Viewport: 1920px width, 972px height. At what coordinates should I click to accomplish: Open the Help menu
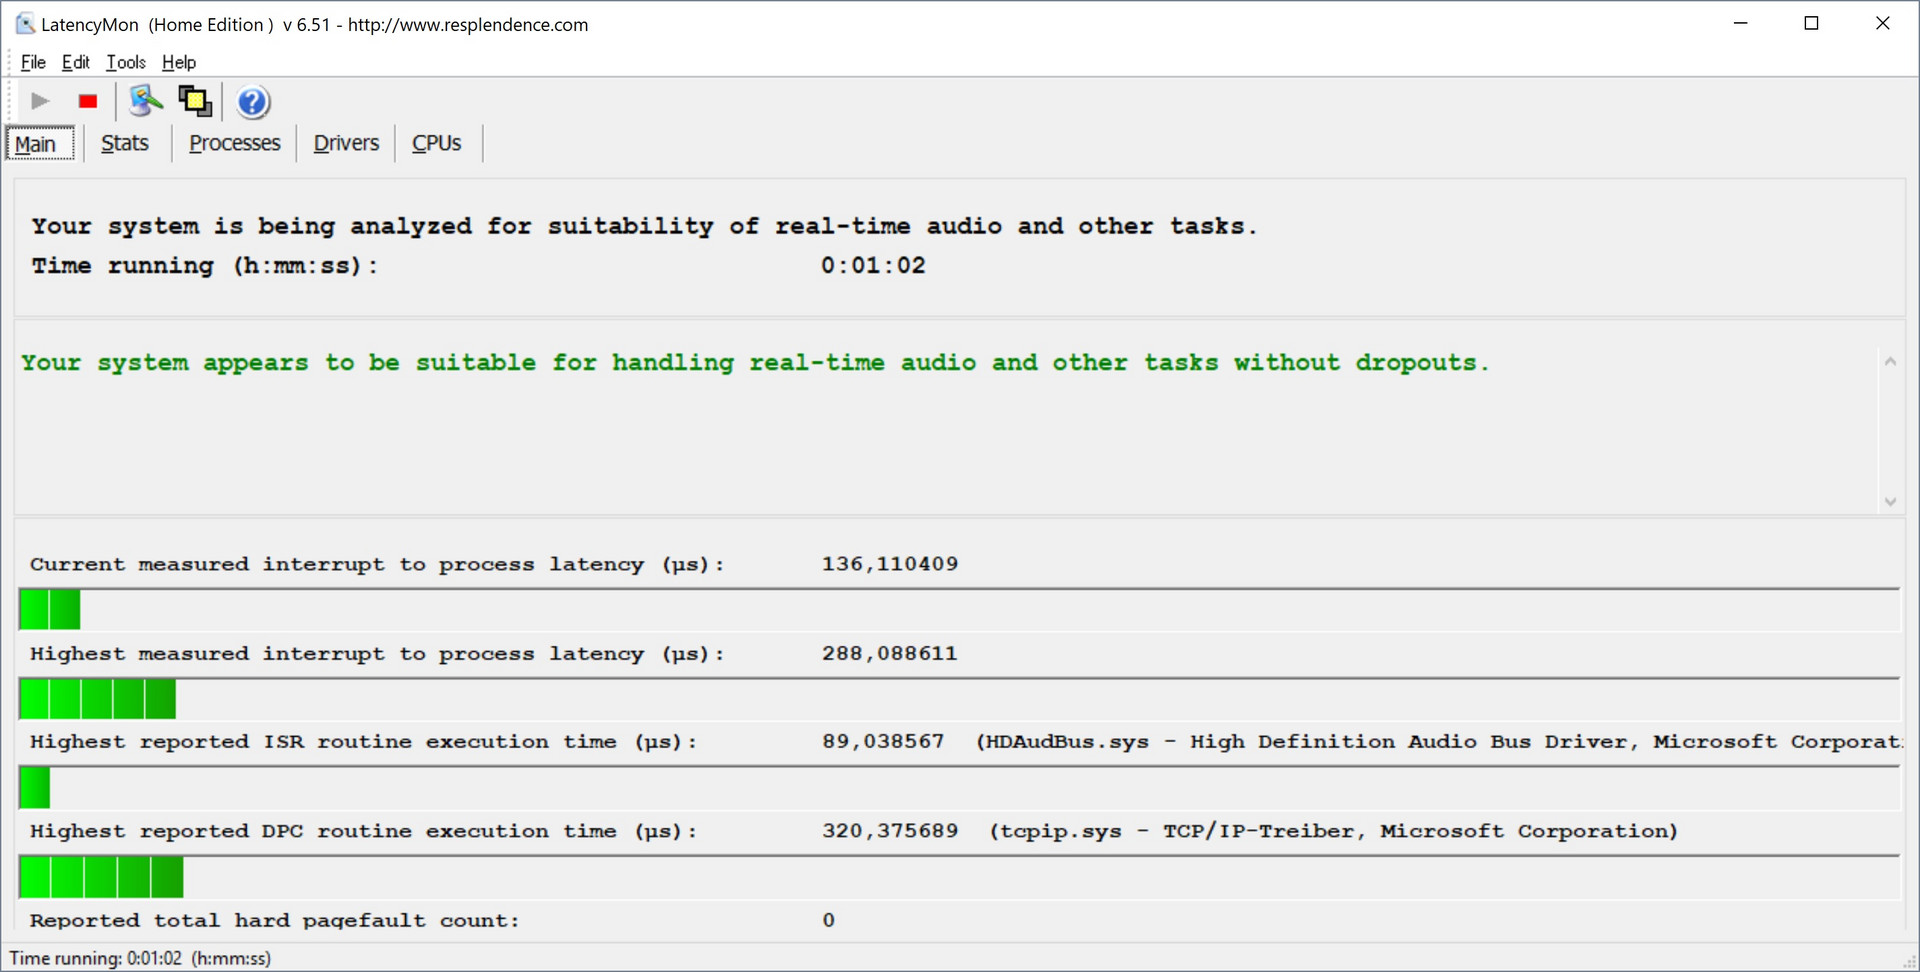[179, 62]
